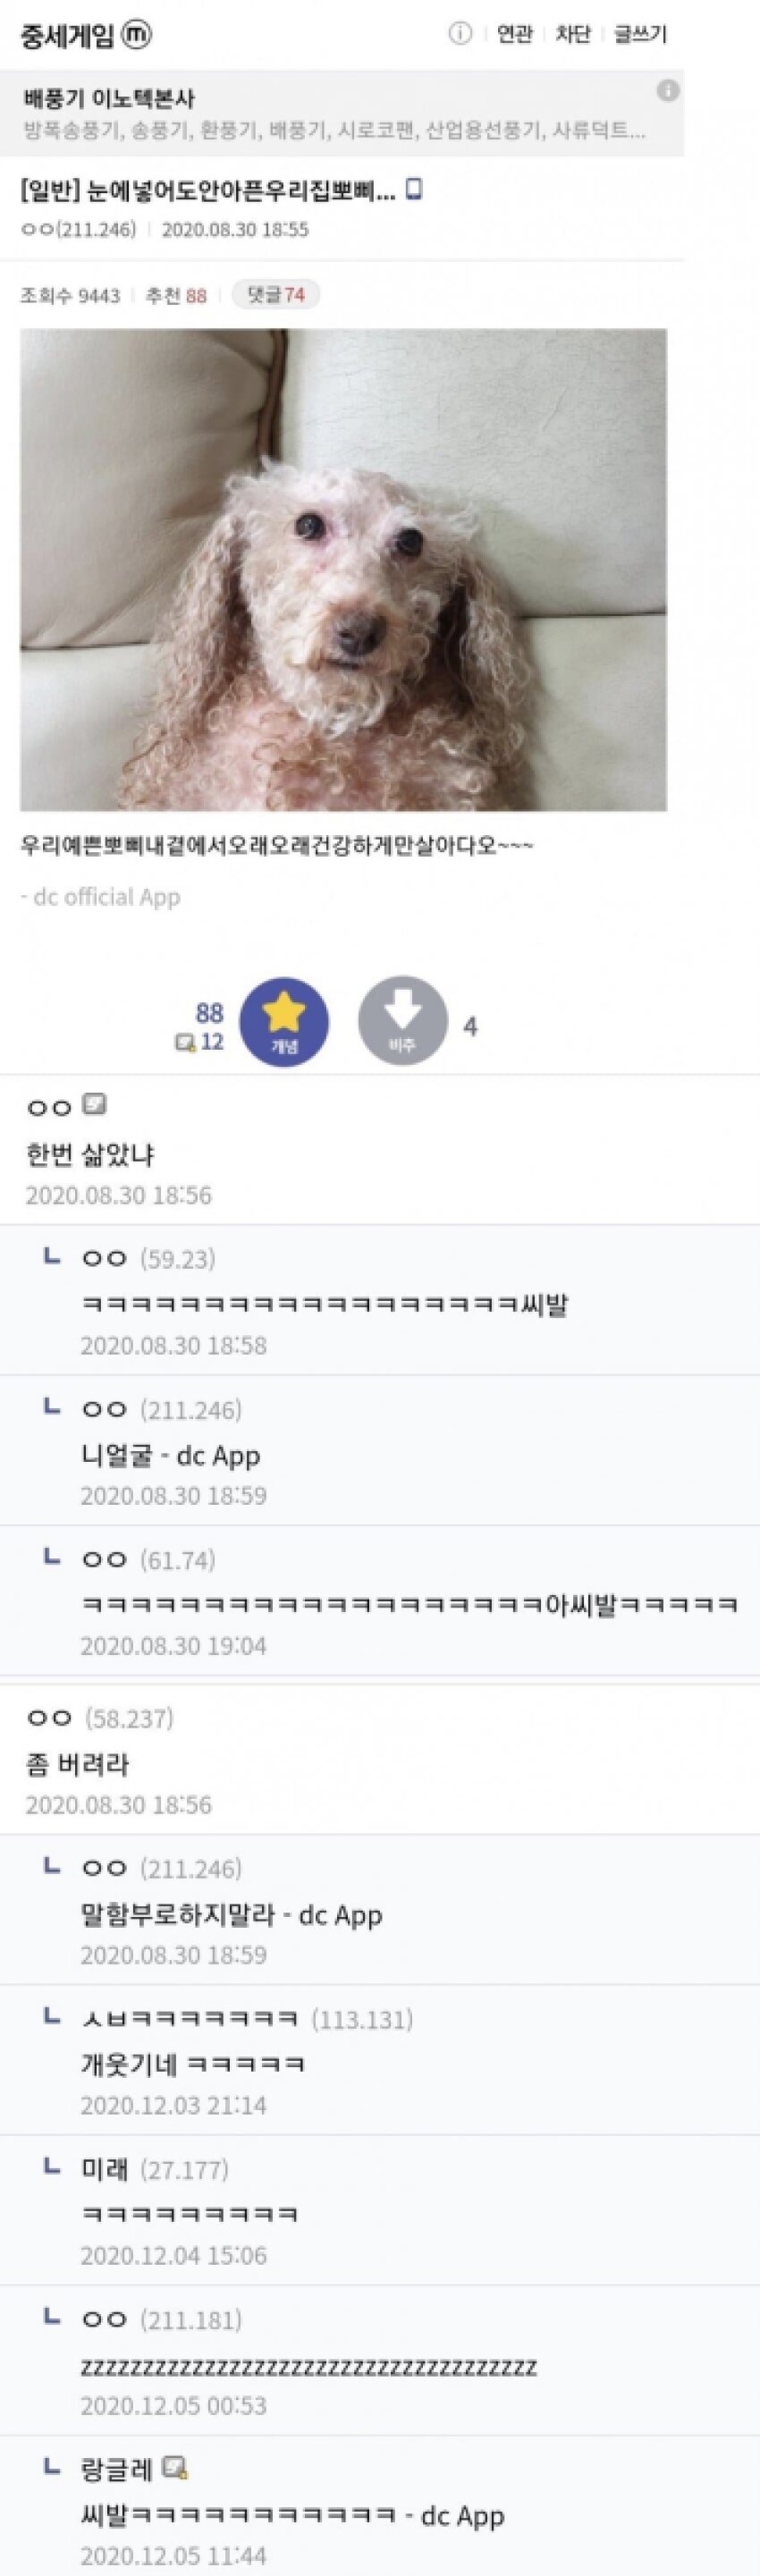The image size is (760, 2576).
Task: Click the fixed-nick icon next to 랑글레
Action: tap(175, 2468)
